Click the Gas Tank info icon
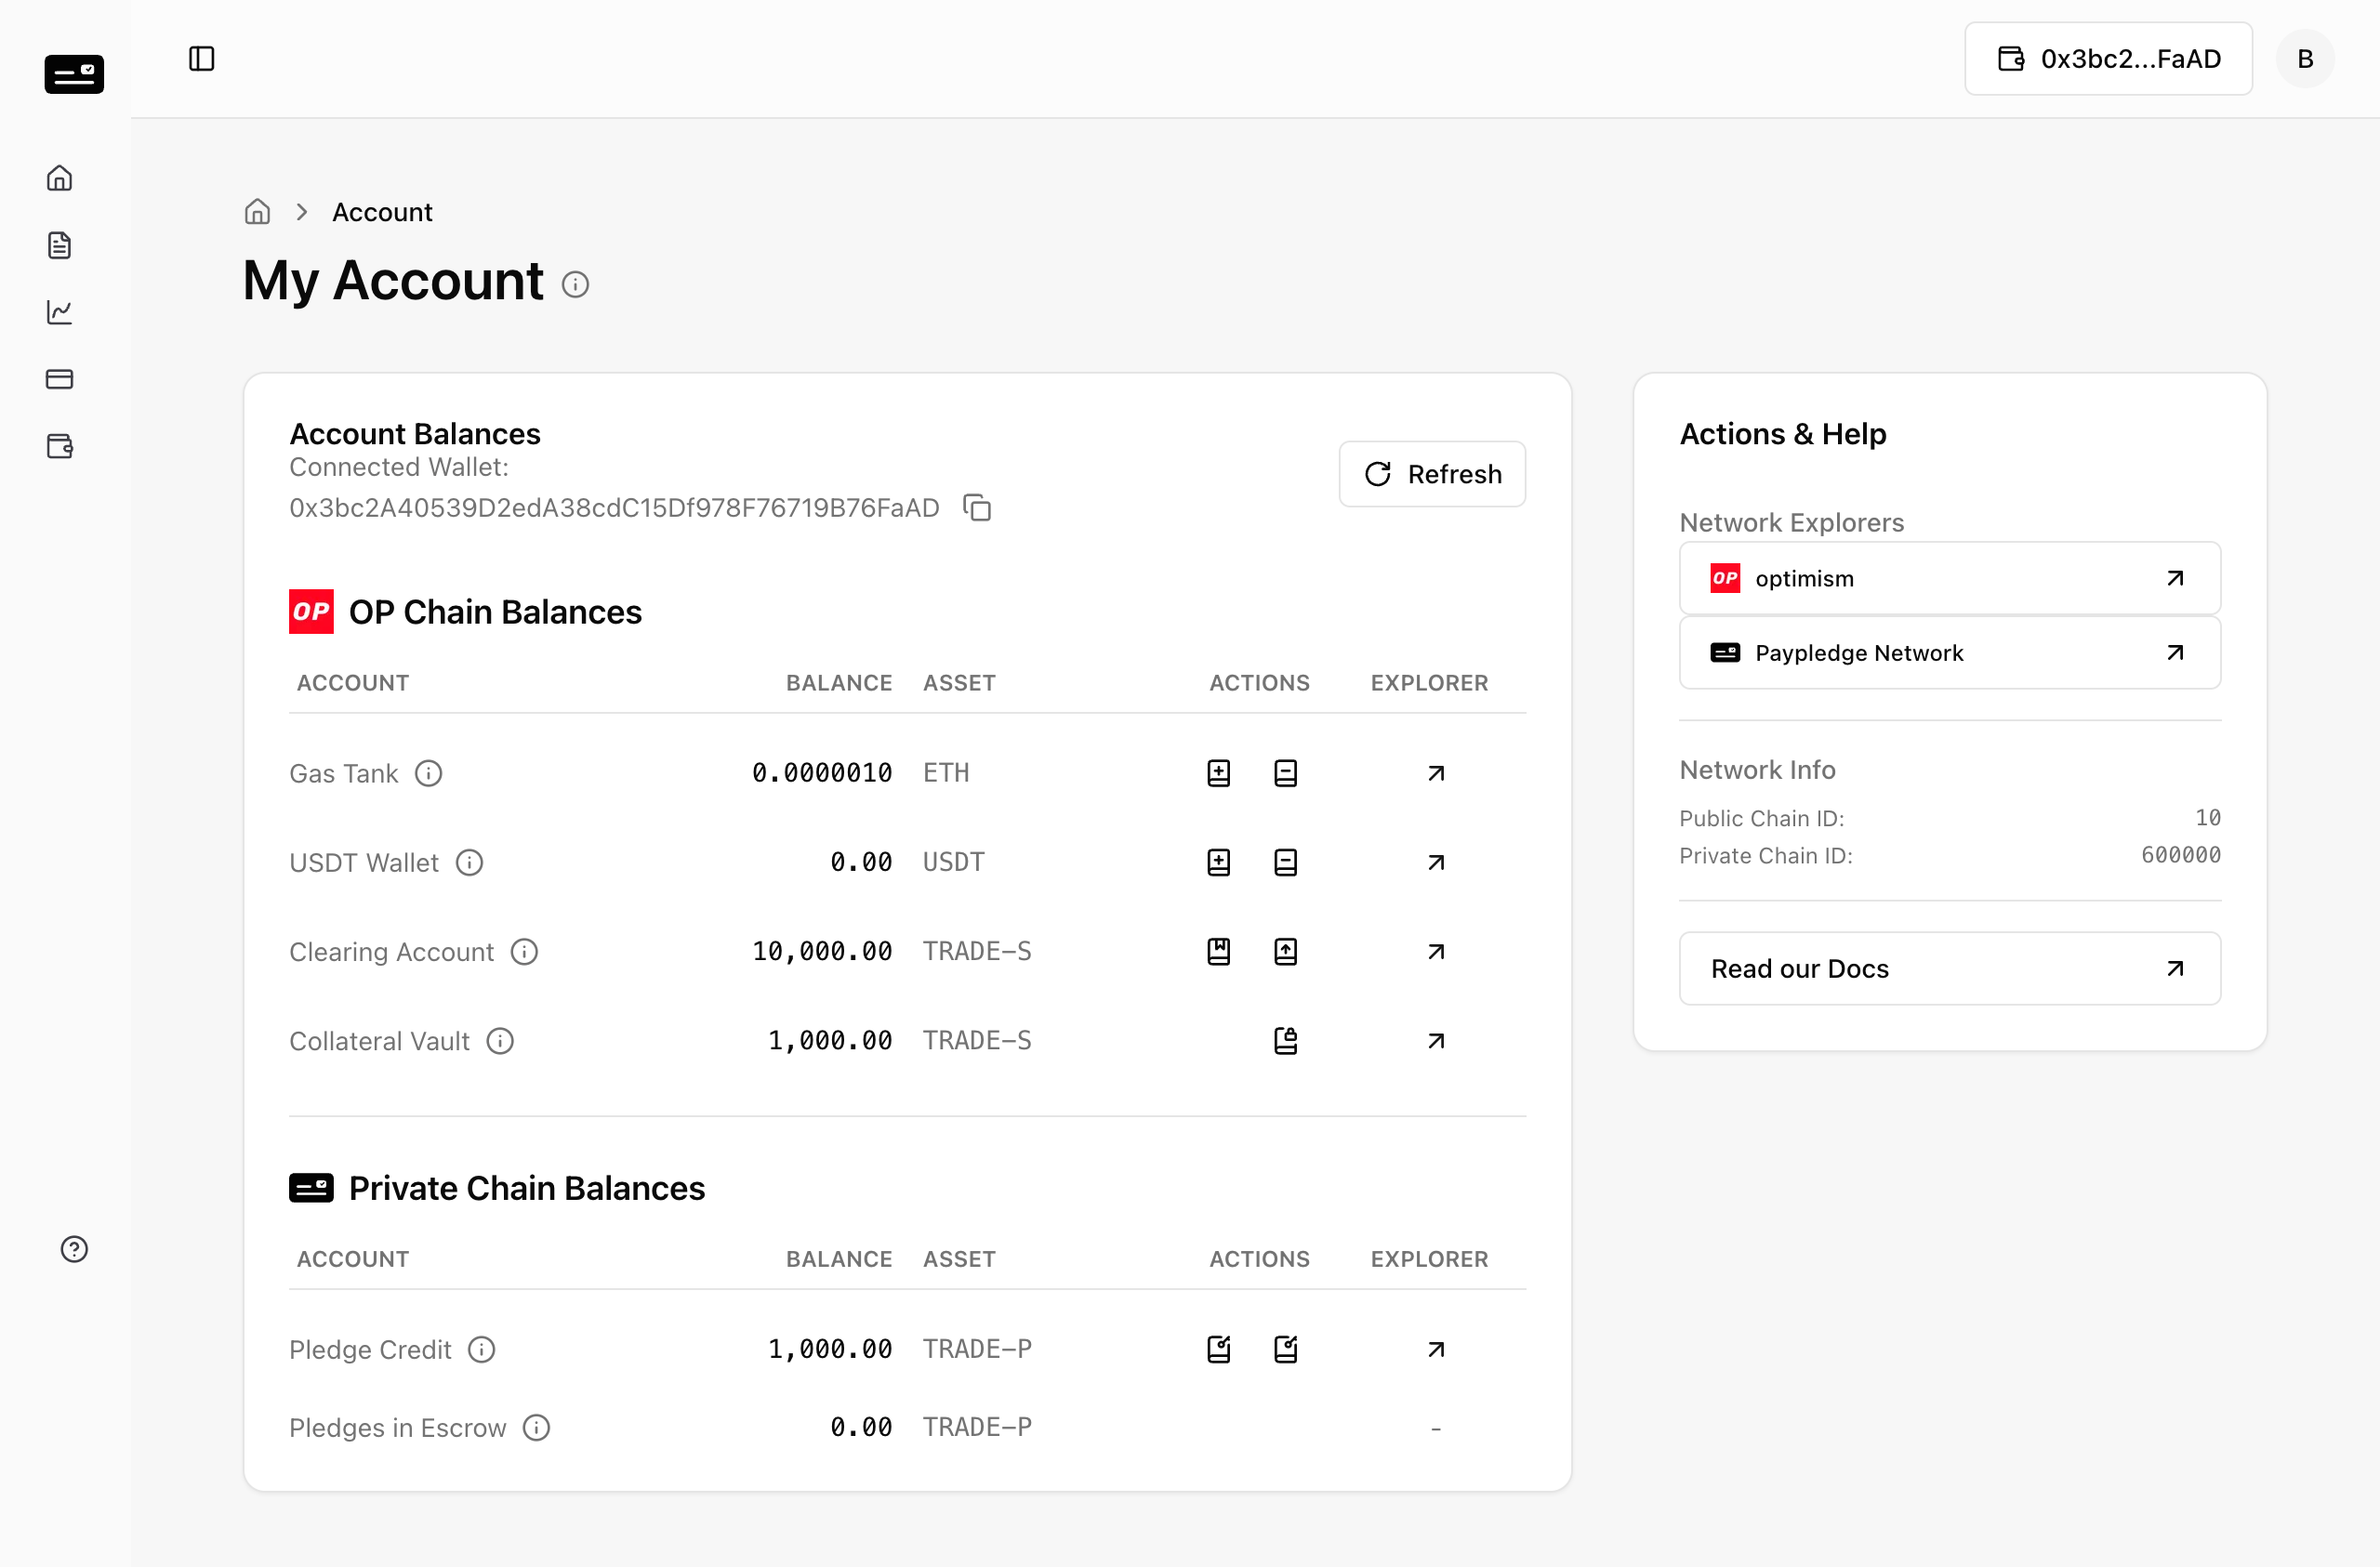This screenshot has height=1567, width=2380. pyautogui.click(x=429, y=773)
